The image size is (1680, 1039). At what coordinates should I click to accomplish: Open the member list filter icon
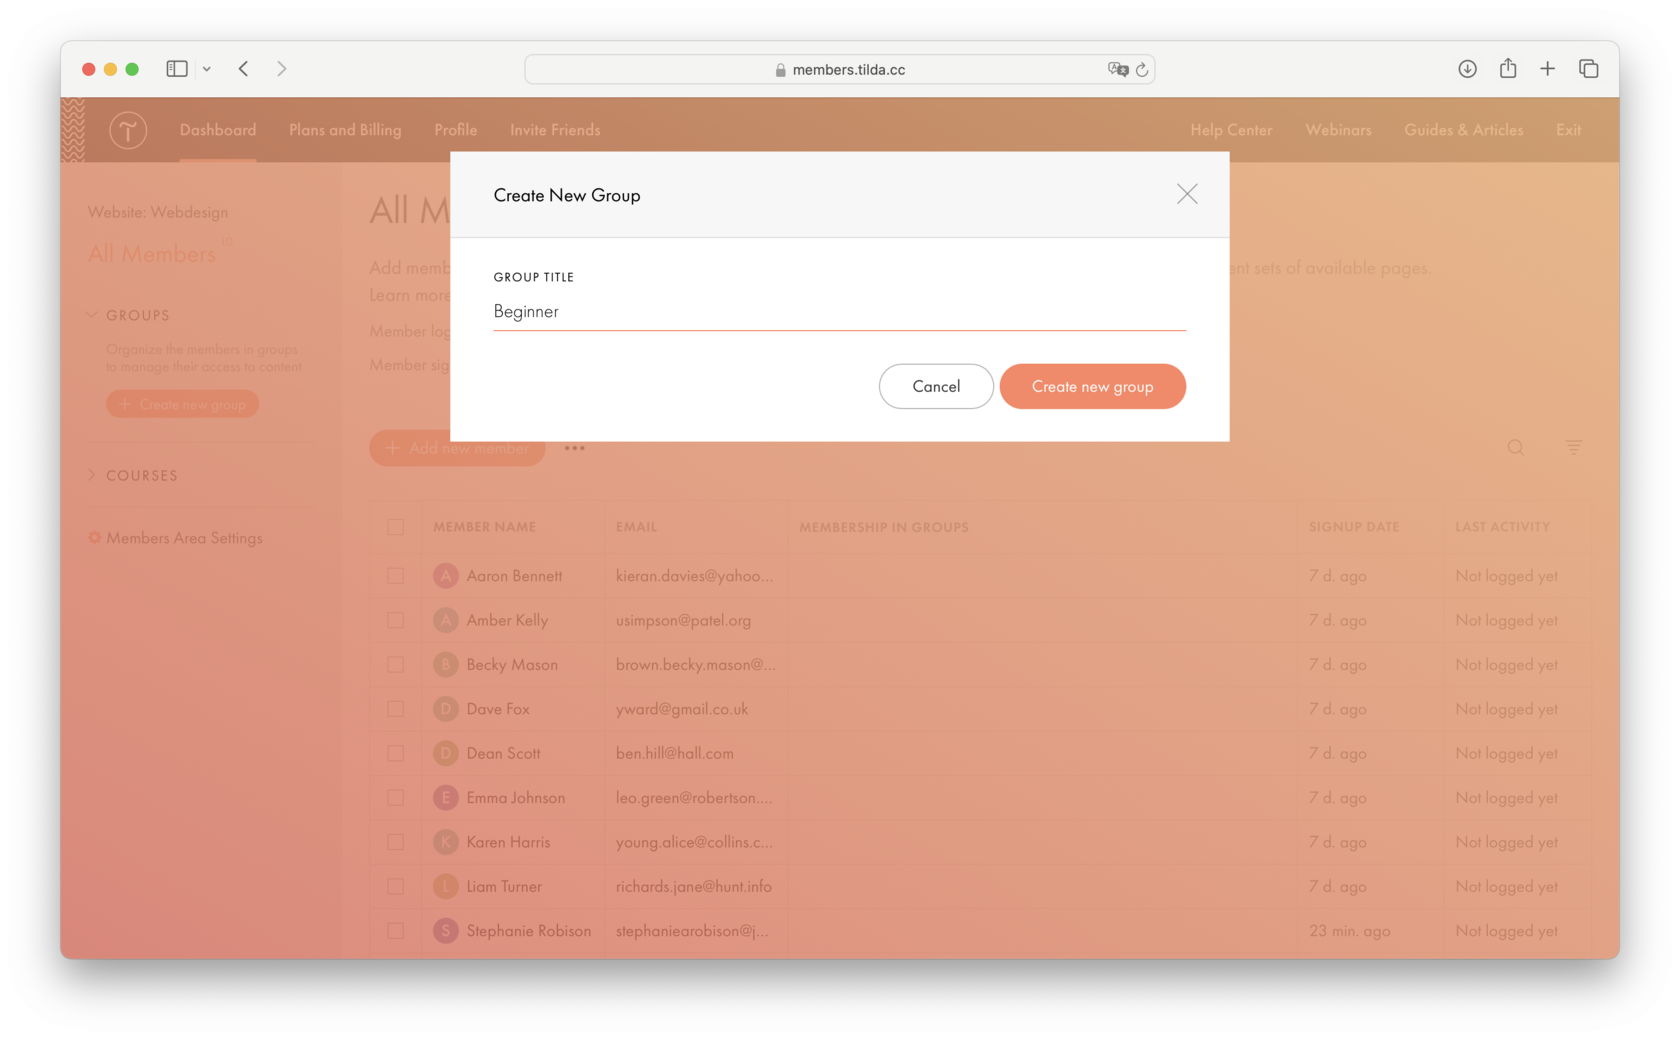pos(1573,447)
